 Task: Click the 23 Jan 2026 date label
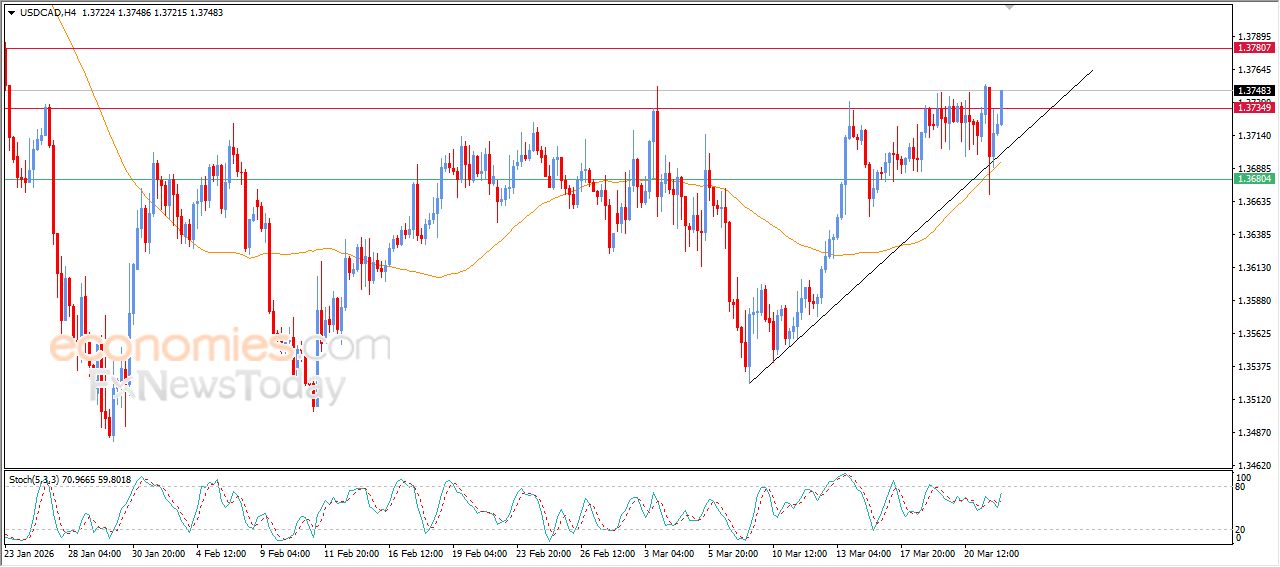[32, 553]
